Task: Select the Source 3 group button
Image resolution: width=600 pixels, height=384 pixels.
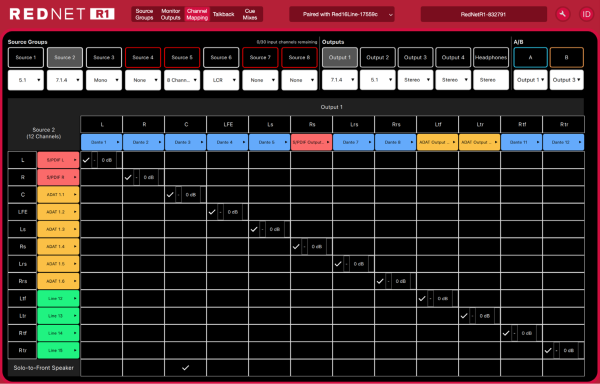Action: [x=104, y=57]
